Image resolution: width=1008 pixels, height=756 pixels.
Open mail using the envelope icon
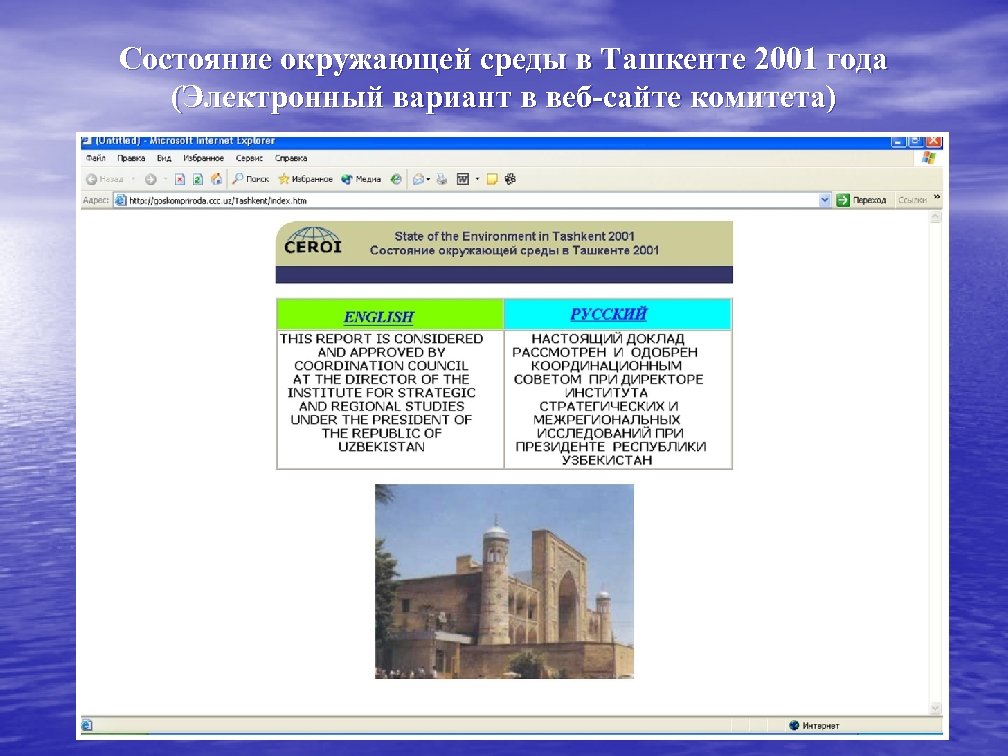(420, 180)
